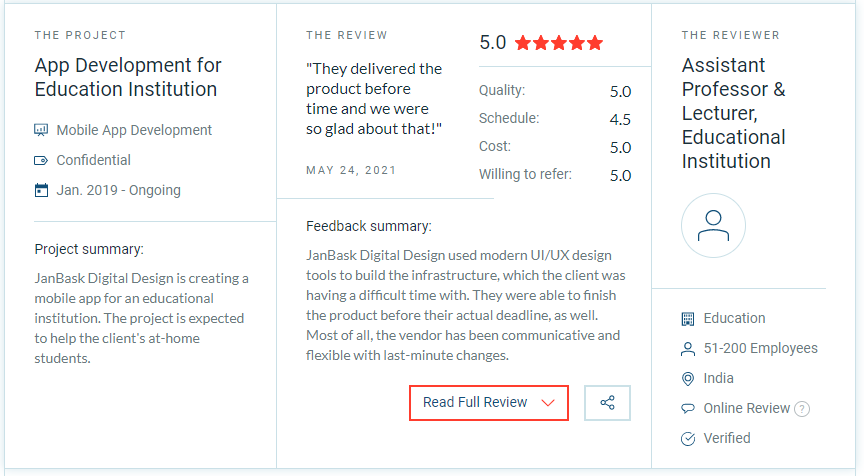The height and width of the screenshot is (476, 864).
Task: Click the Assistant Professor & Lecturer heading
Action: click(x=734, y=113)
